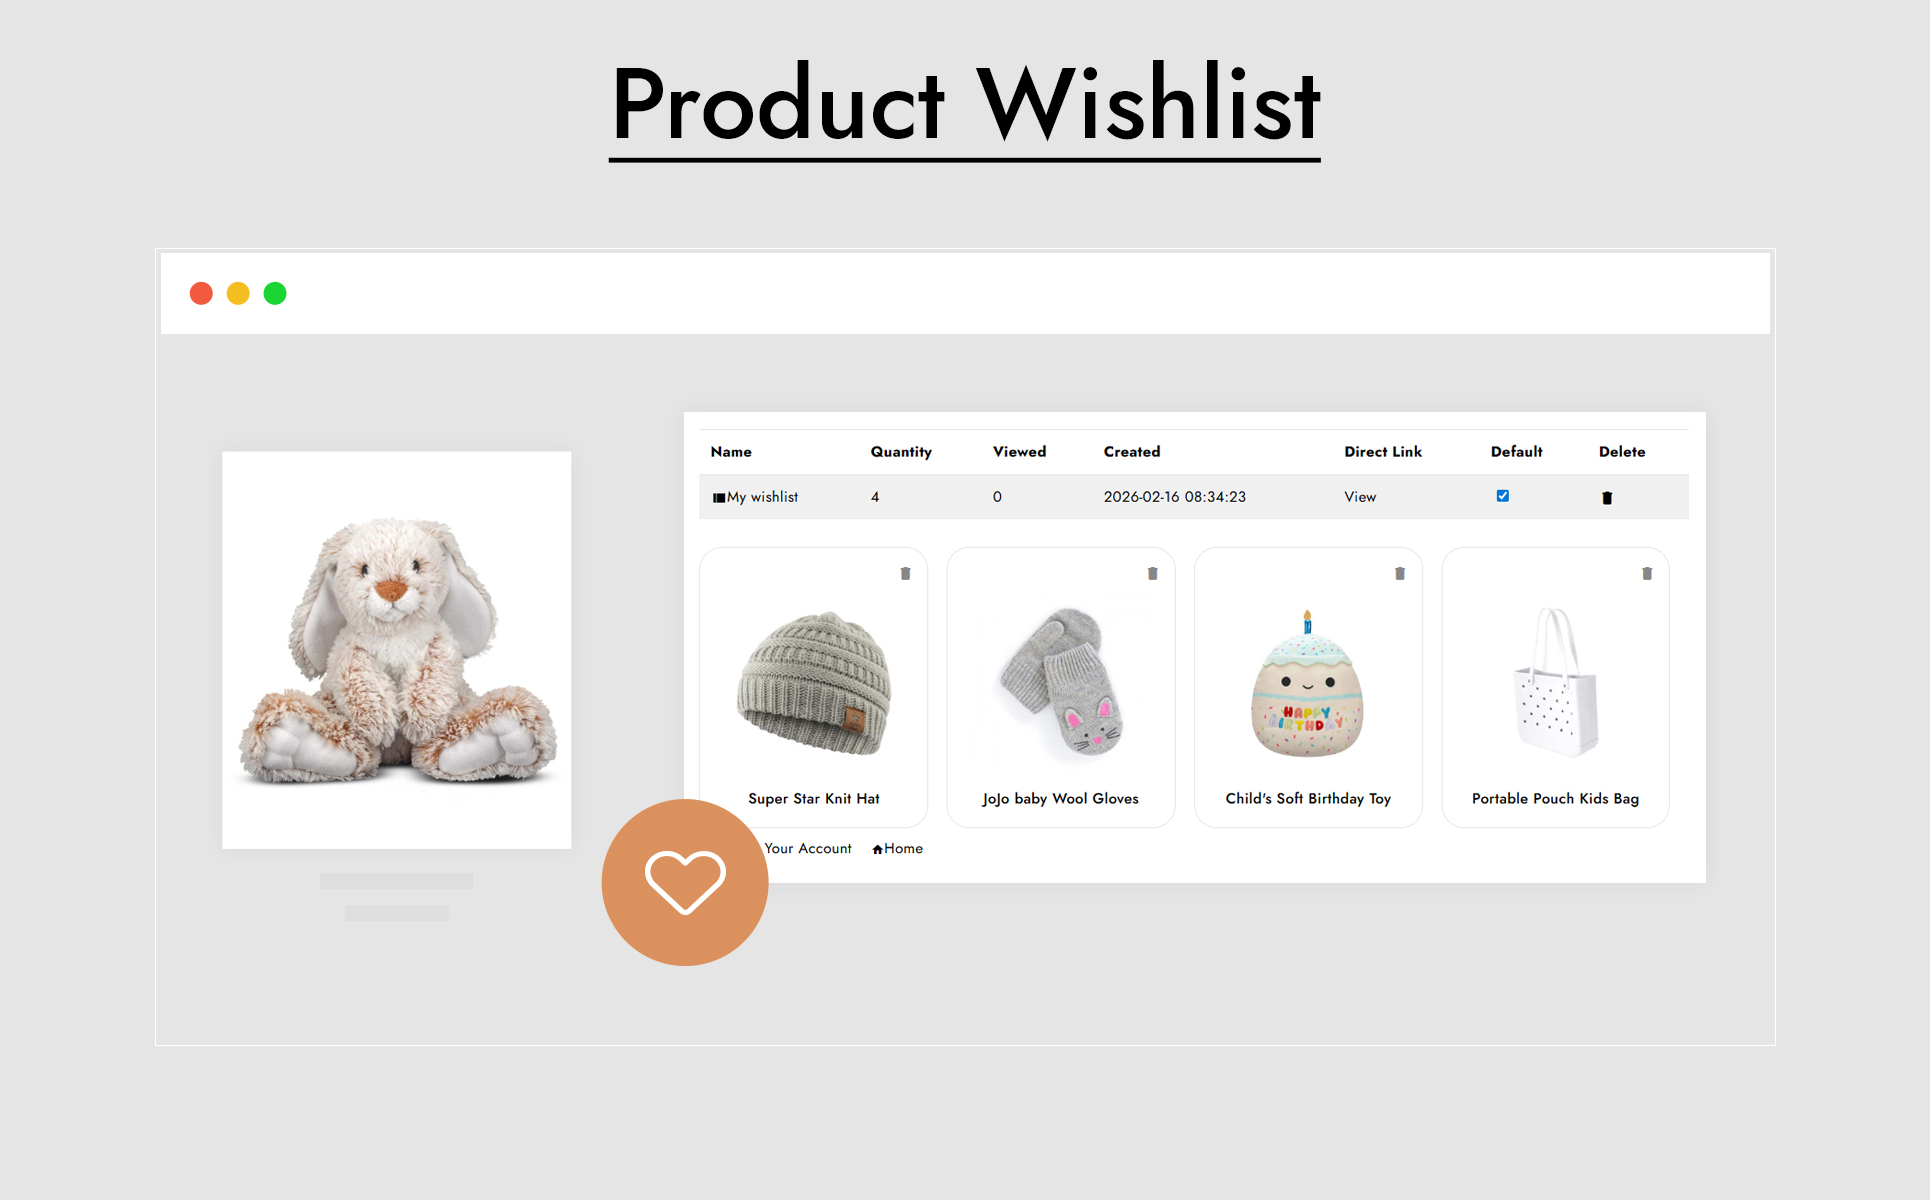Select Child's Soft Birthday Toy thumbnail
This screenshot has height=1200, width=1930.
pos(1308,684)
